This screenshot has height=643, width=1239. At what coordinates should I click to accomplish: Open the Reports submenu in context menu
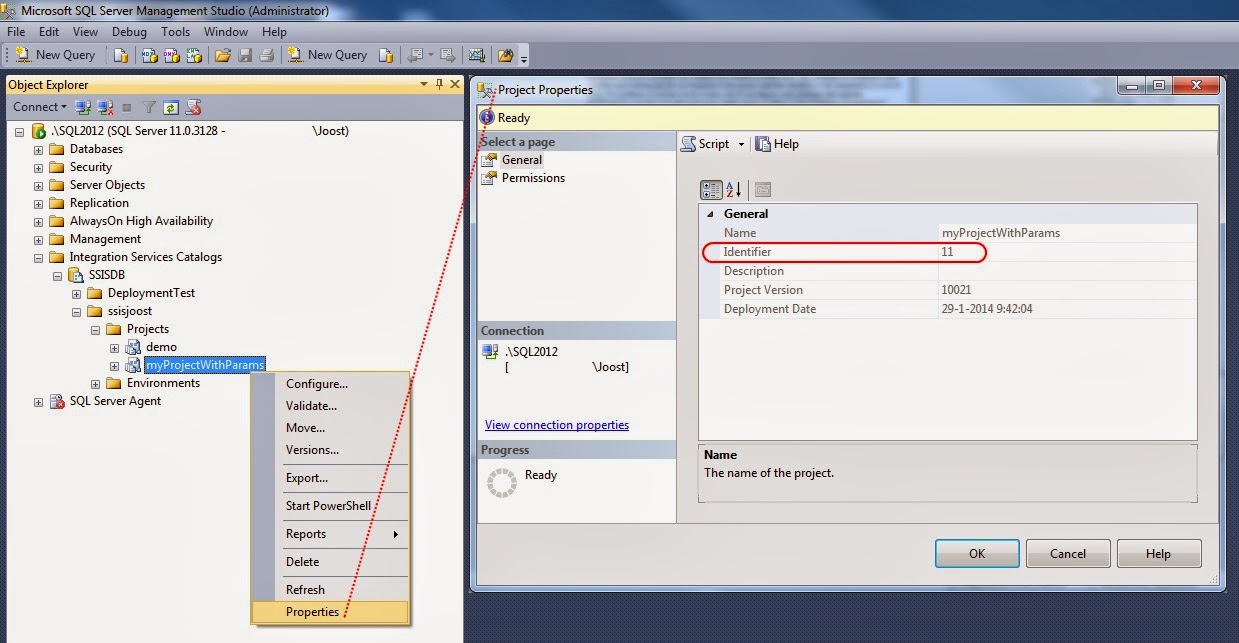pyautogui.click(x=330, y=534)
